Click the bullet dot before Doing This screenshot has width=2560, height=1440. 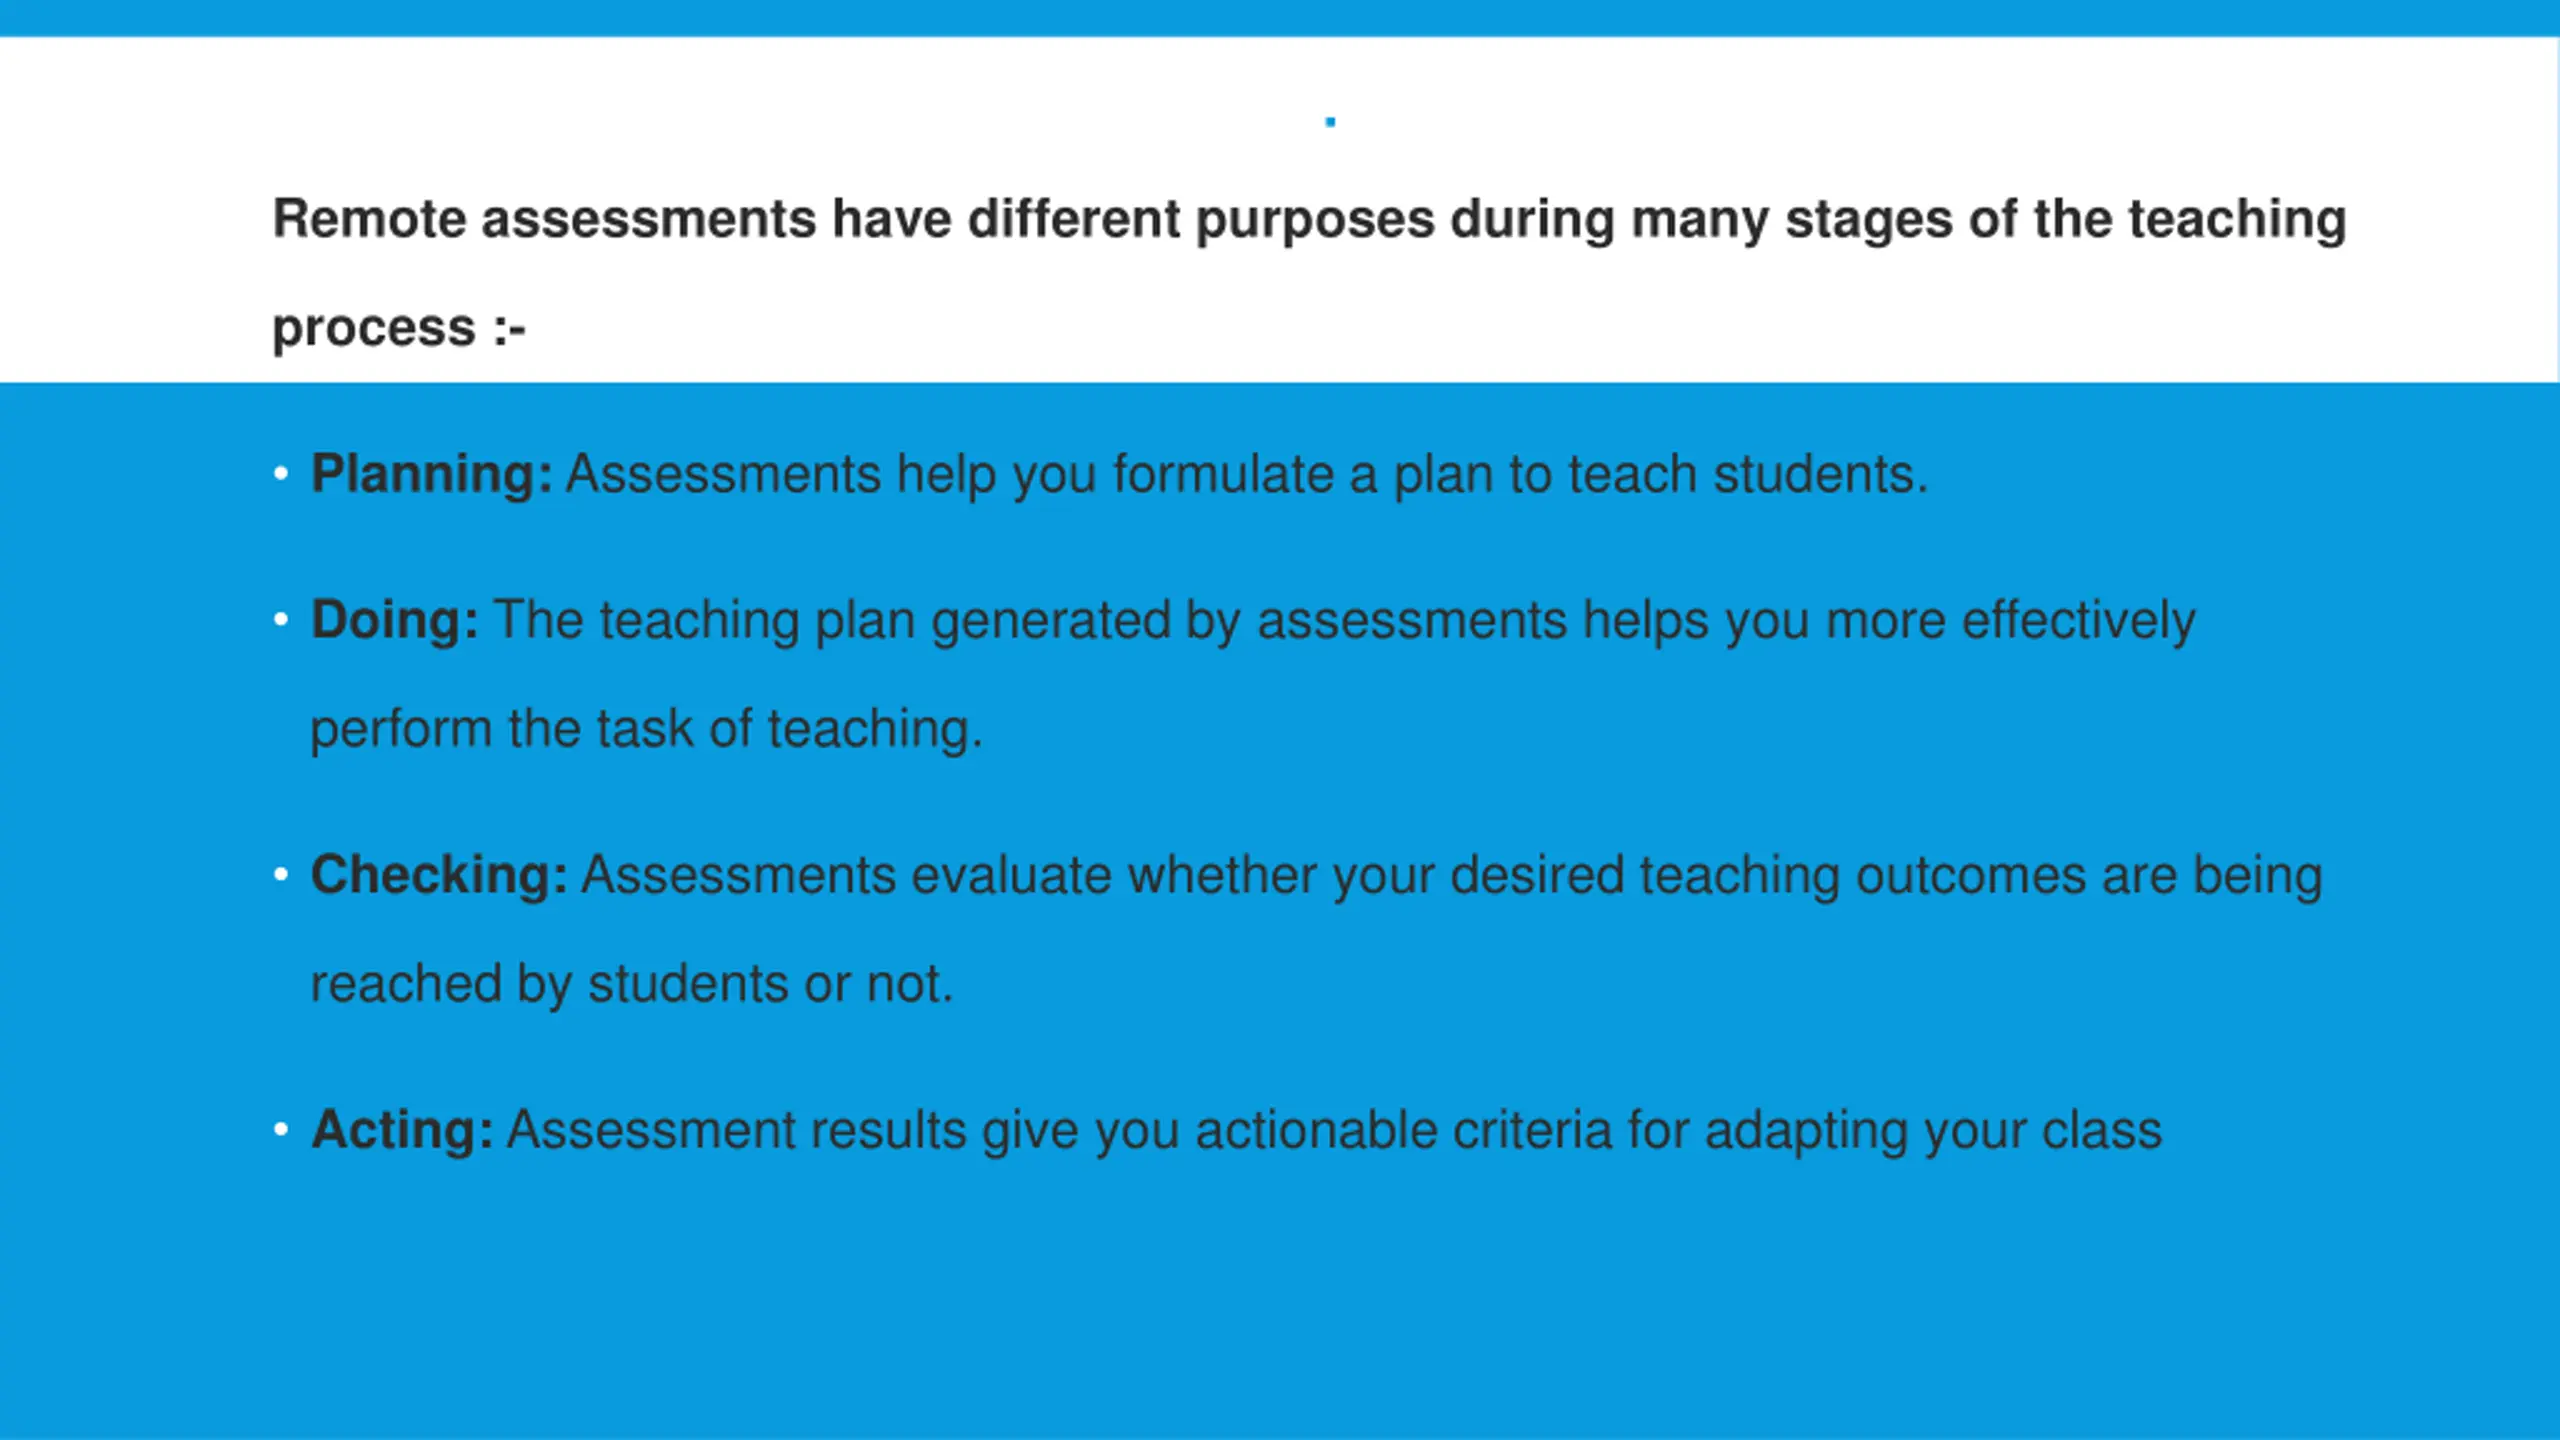coord(281,620)
